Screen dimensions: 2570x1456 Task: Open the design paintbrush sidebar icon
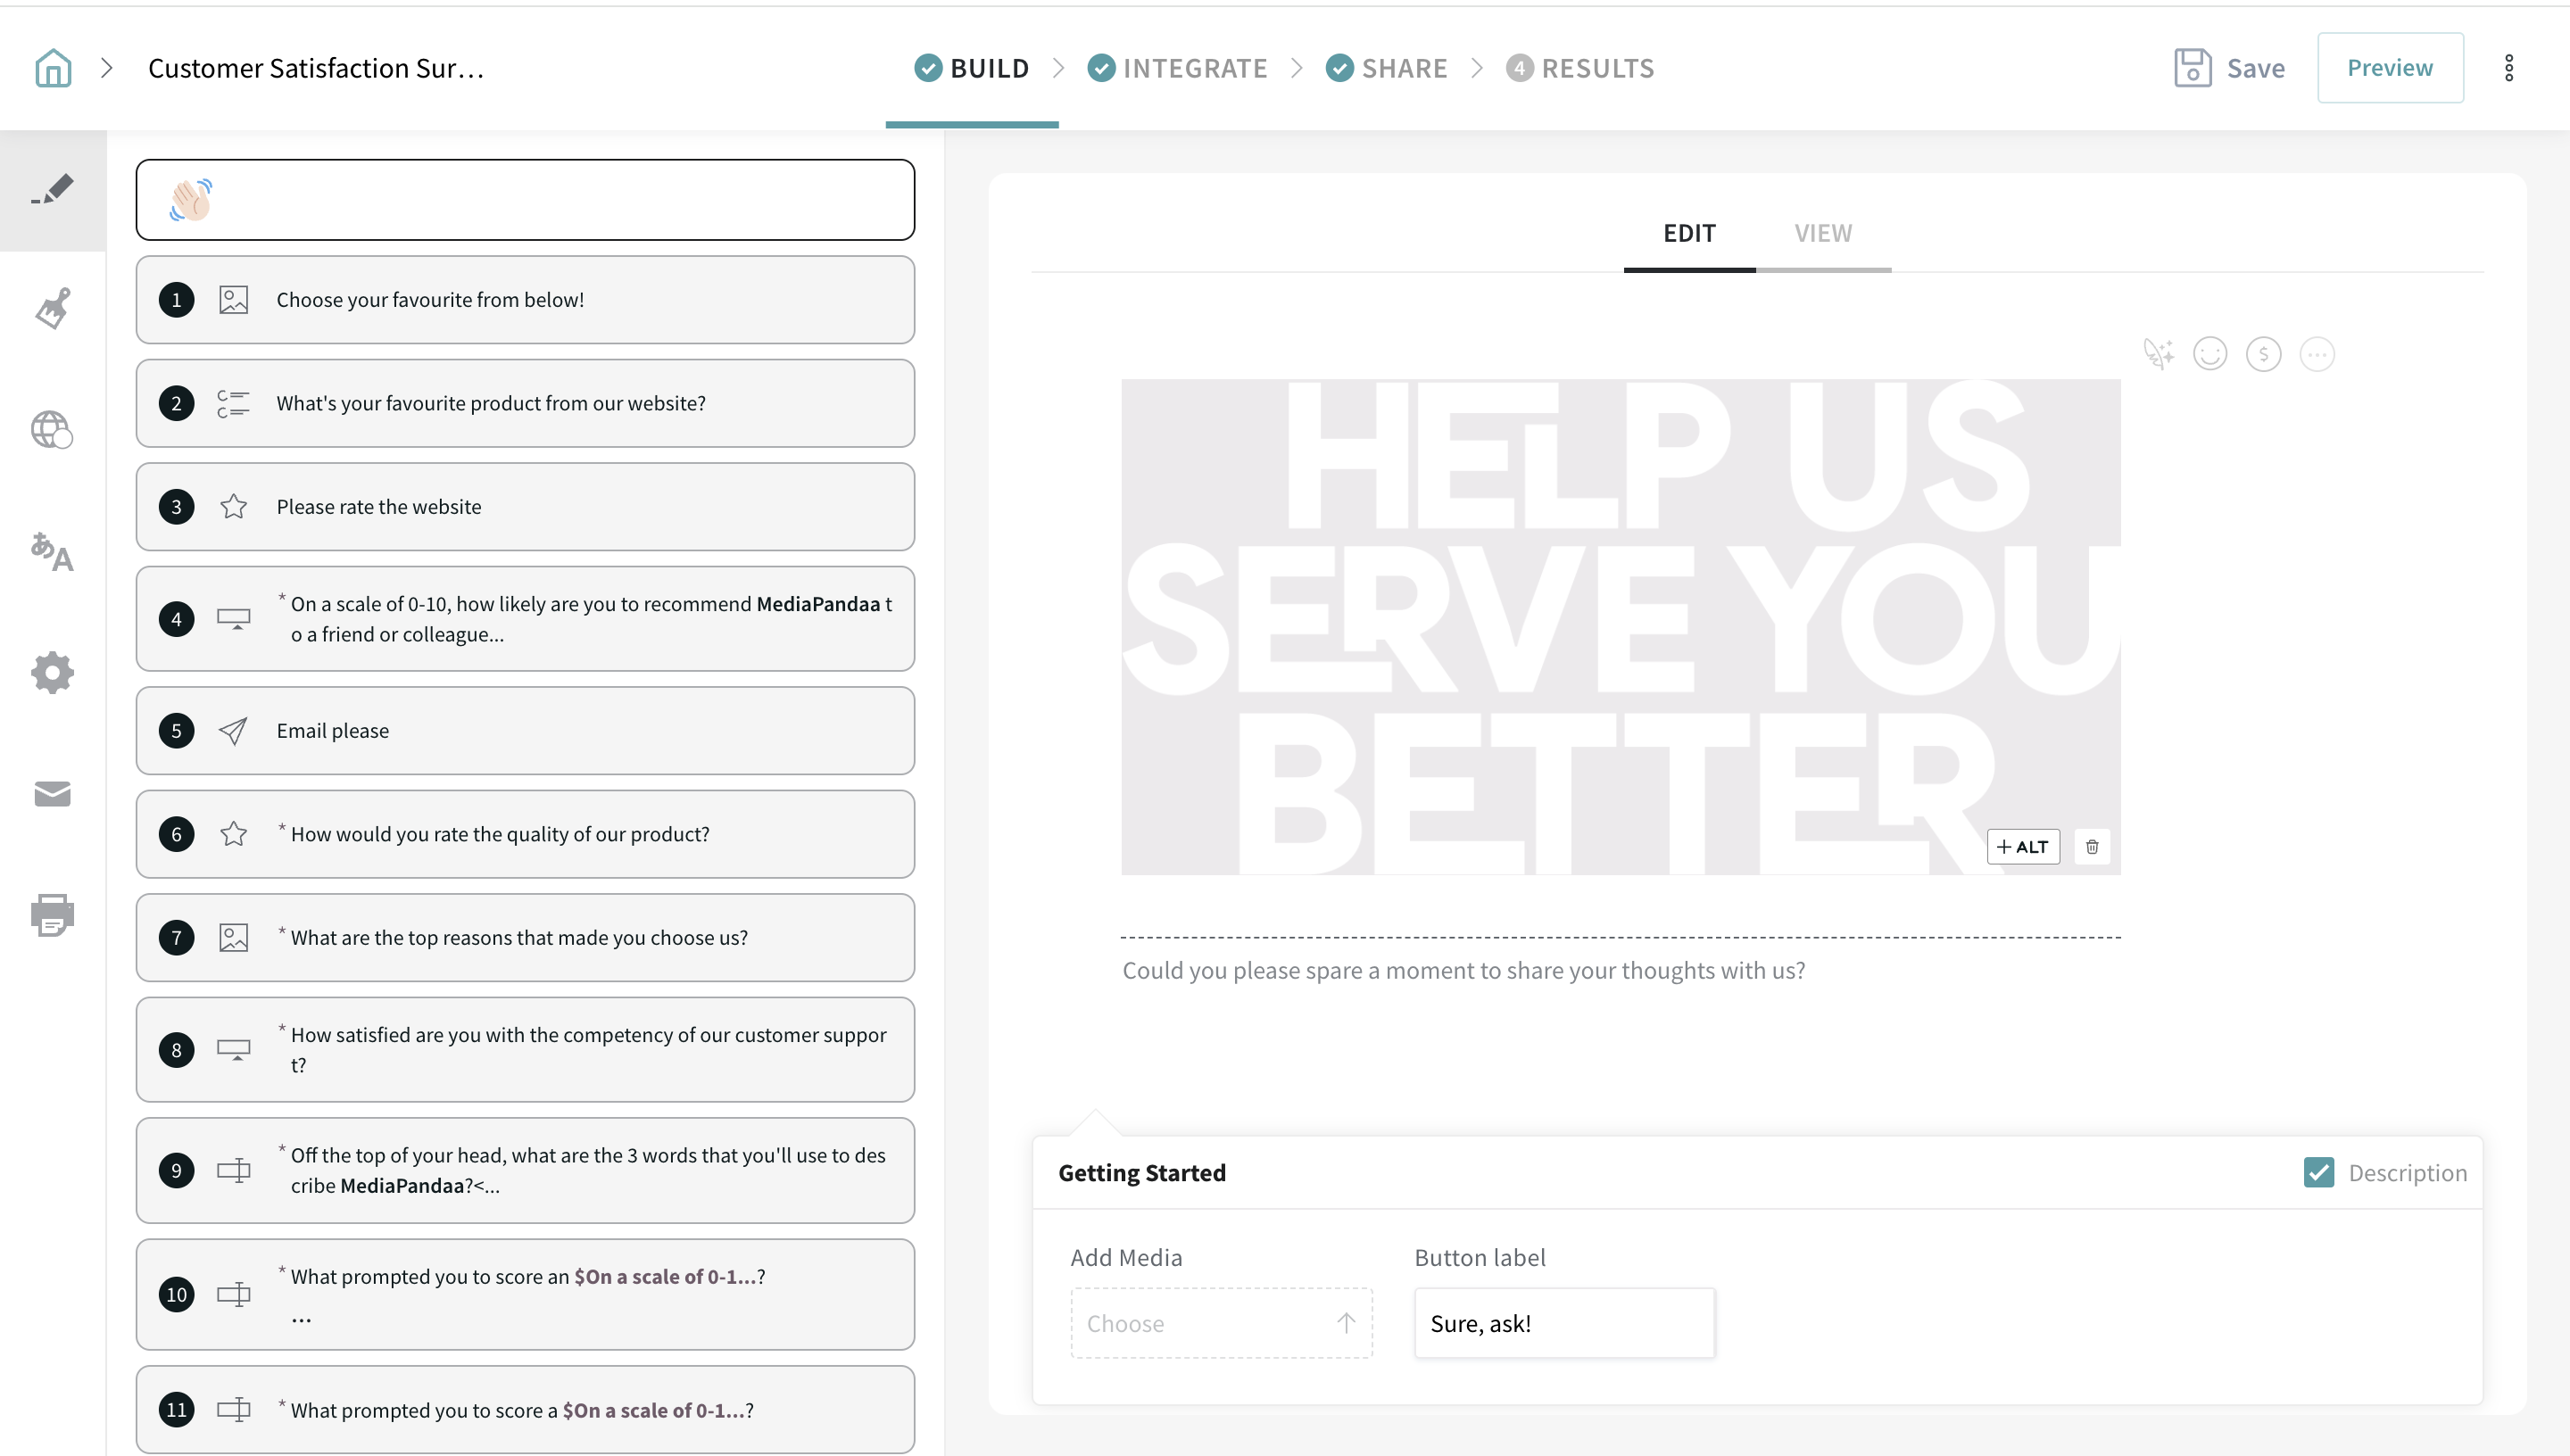tap(53, 309)
